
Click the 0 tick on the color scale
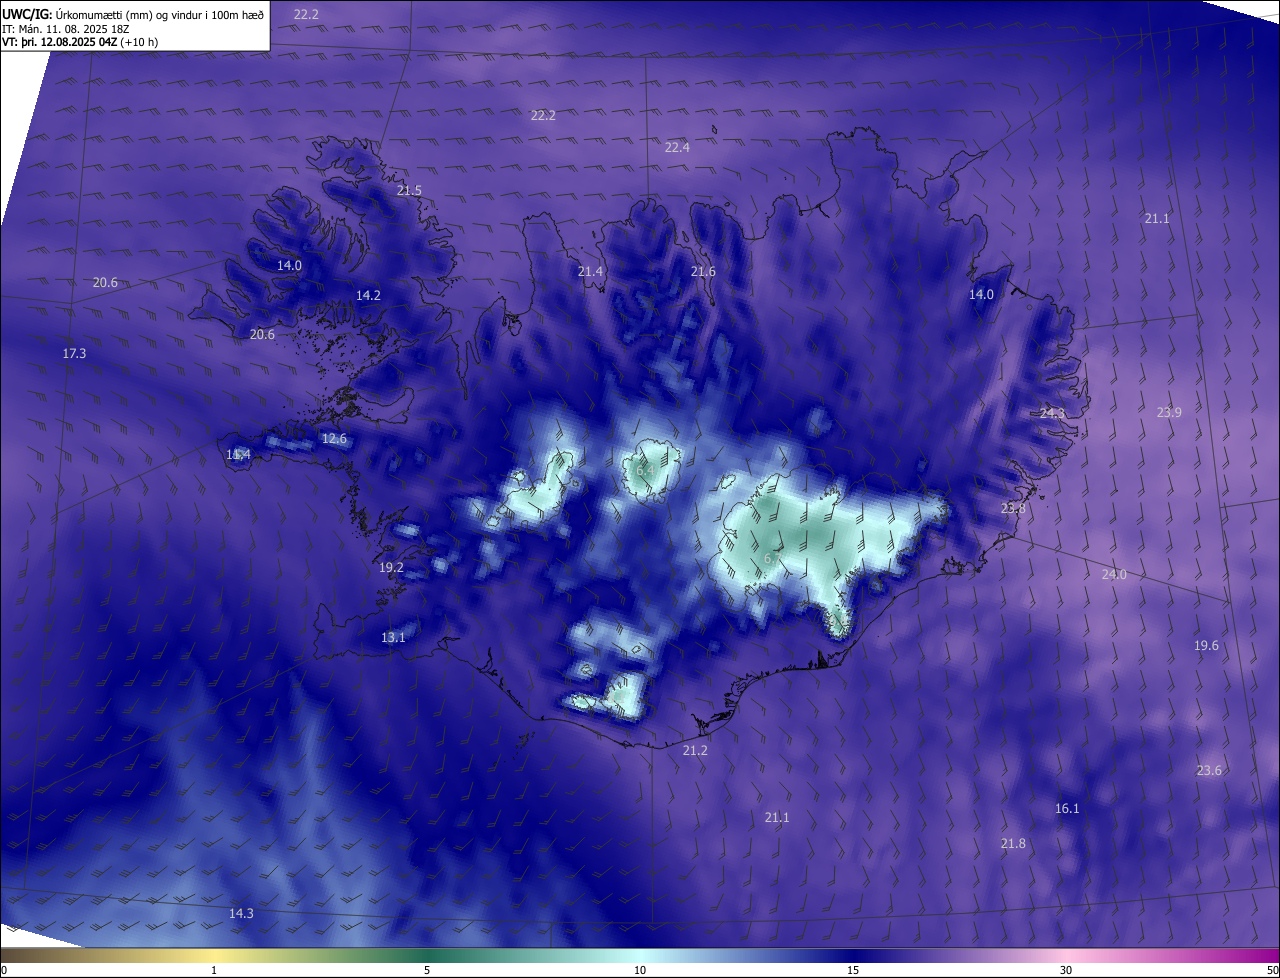click(4, 970)
